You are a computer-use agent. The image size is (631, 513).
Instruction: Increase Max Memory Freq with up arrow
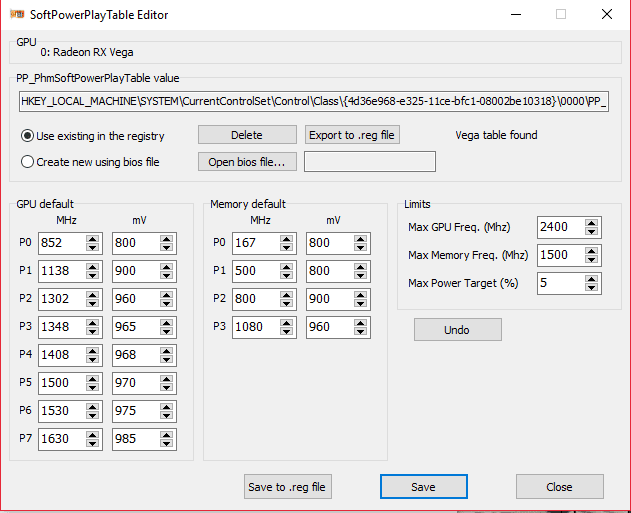point(591,251)
